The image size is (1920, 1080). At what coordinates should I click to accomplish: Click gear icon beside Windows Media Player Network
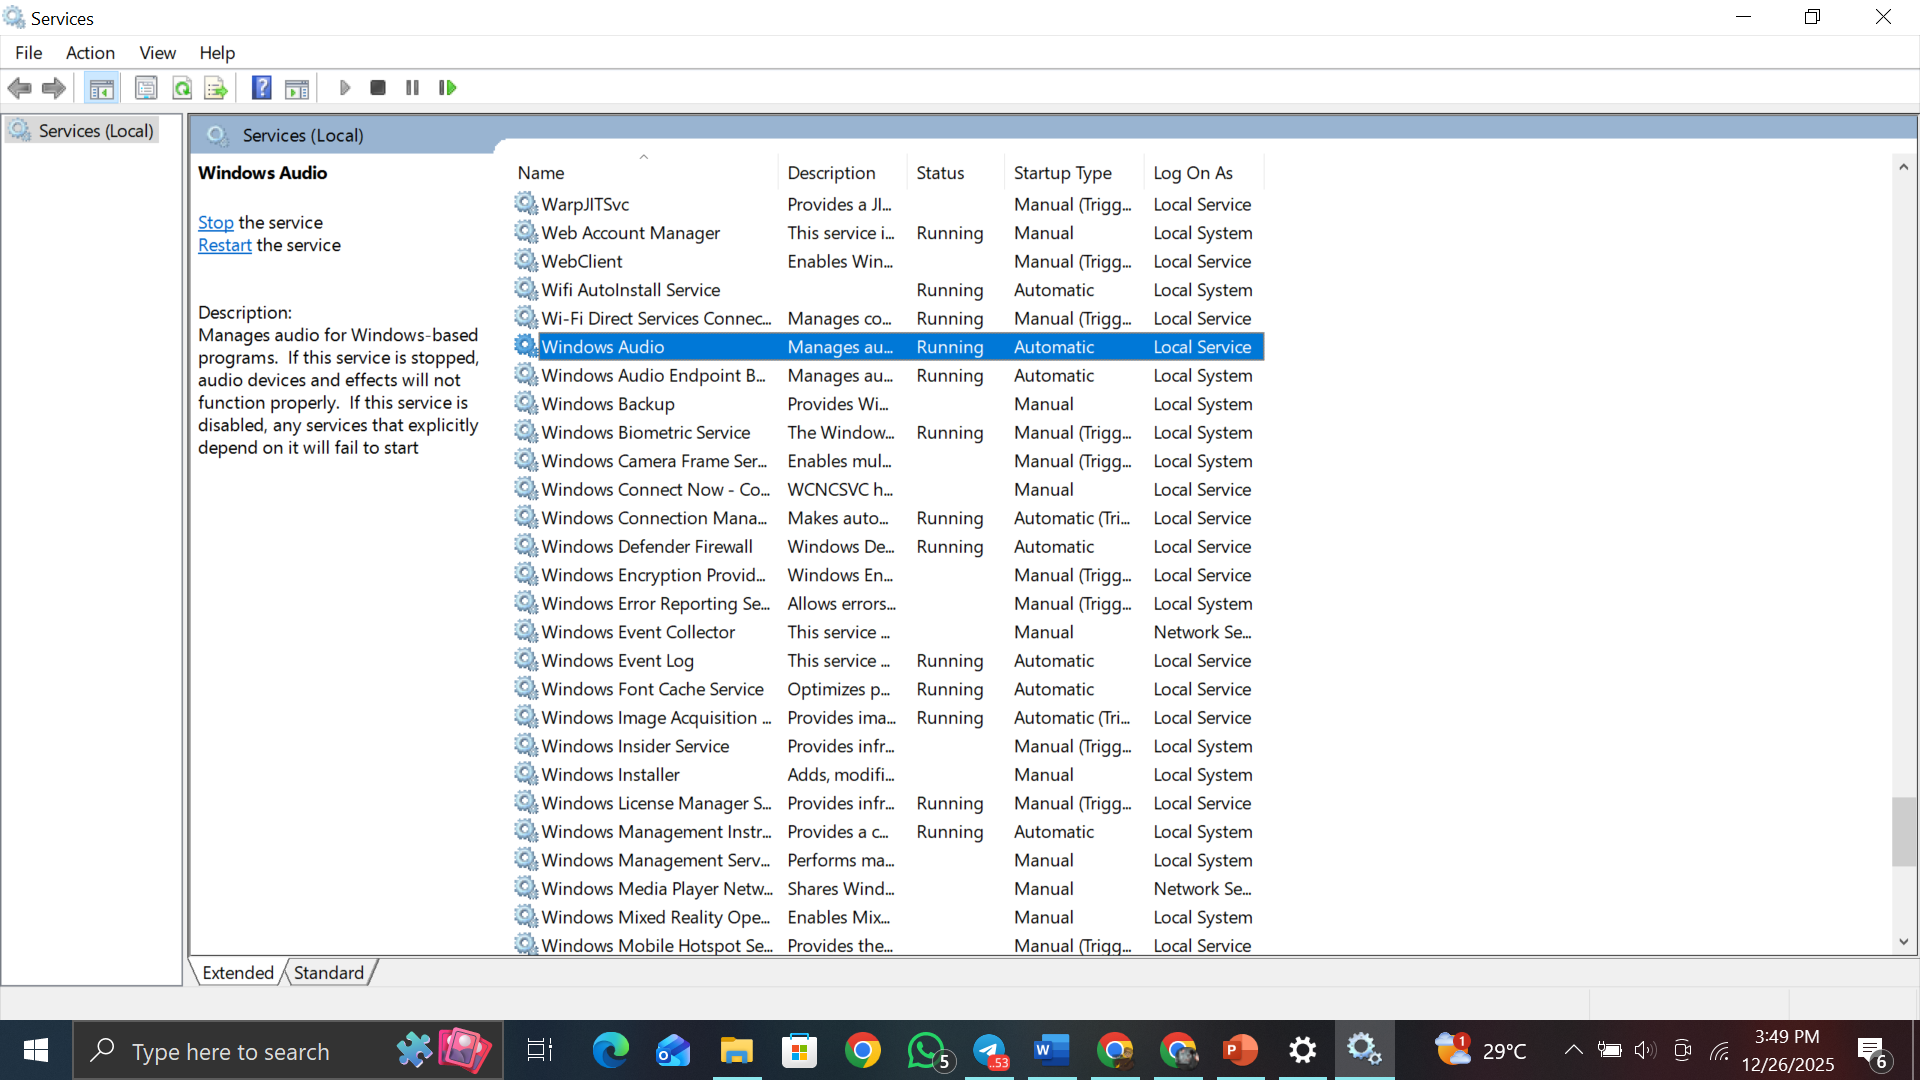coord(526,888)
